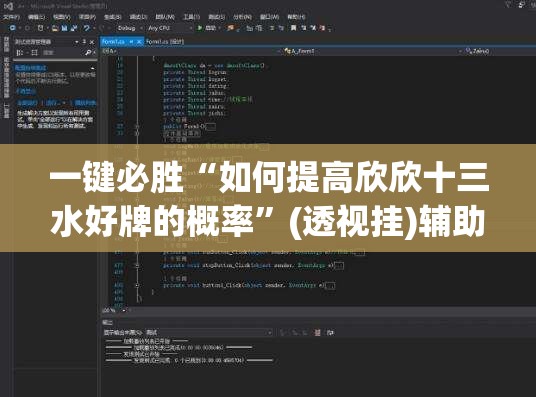Click the notifications flag in the title bar
Screen dimensions: 536x397
coord(509,4)
